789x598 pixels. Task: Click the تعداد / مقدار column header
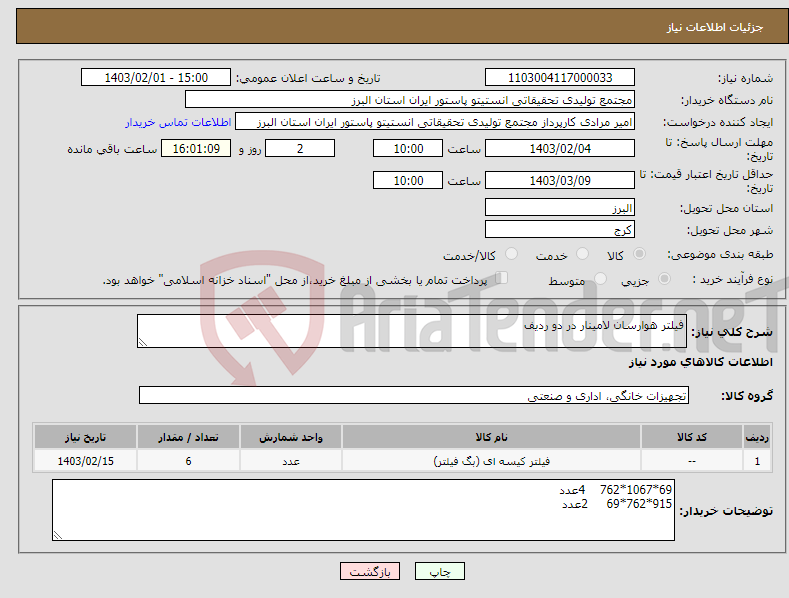click(188, 437)
